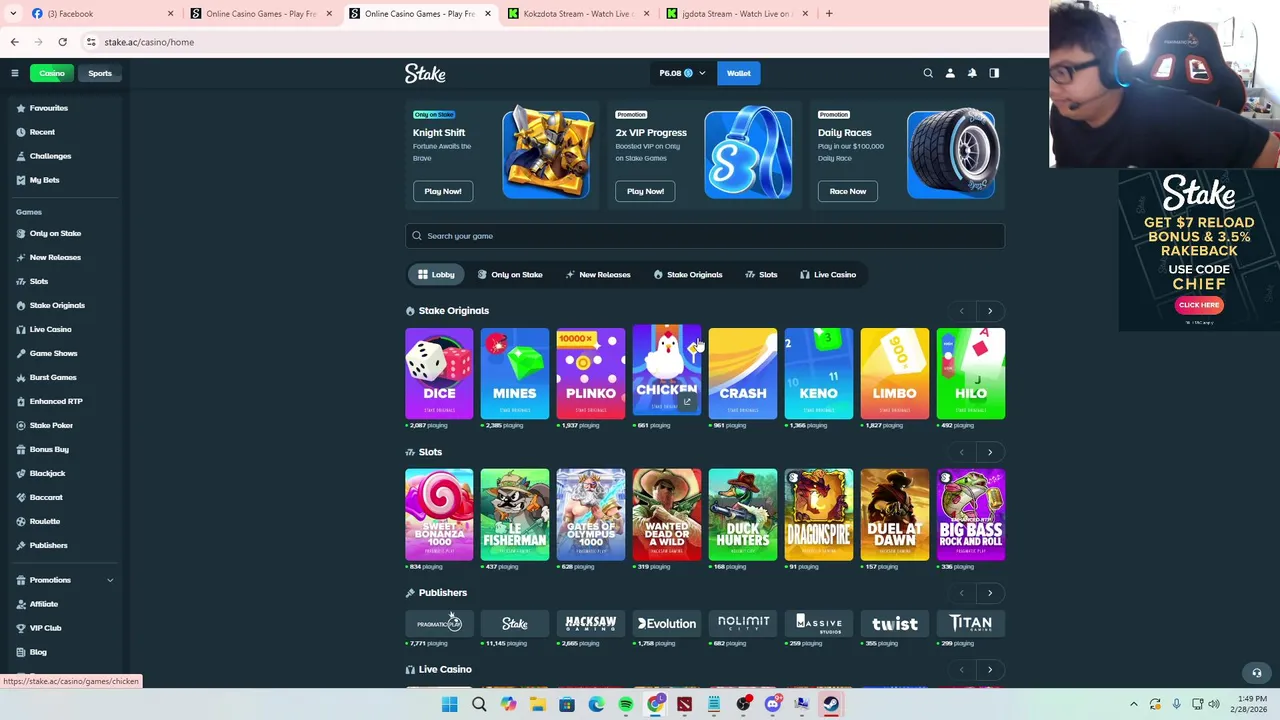Reload the page with browser refresh icon

pos(62,42)
